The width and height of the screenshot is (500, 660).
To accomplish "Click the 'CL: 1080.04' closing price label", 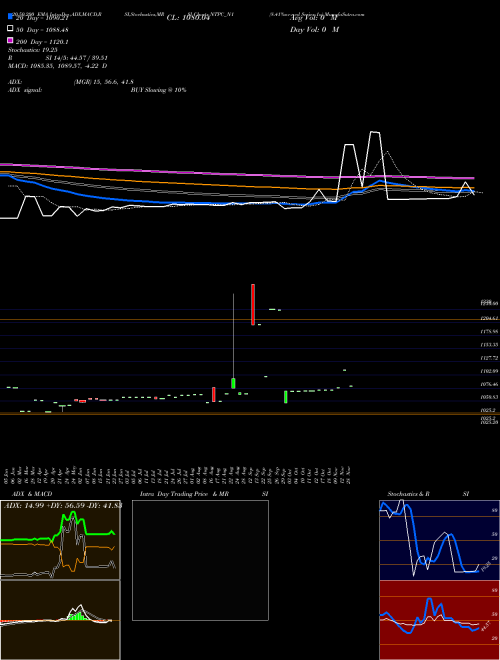I will click(x=188, y=18).
